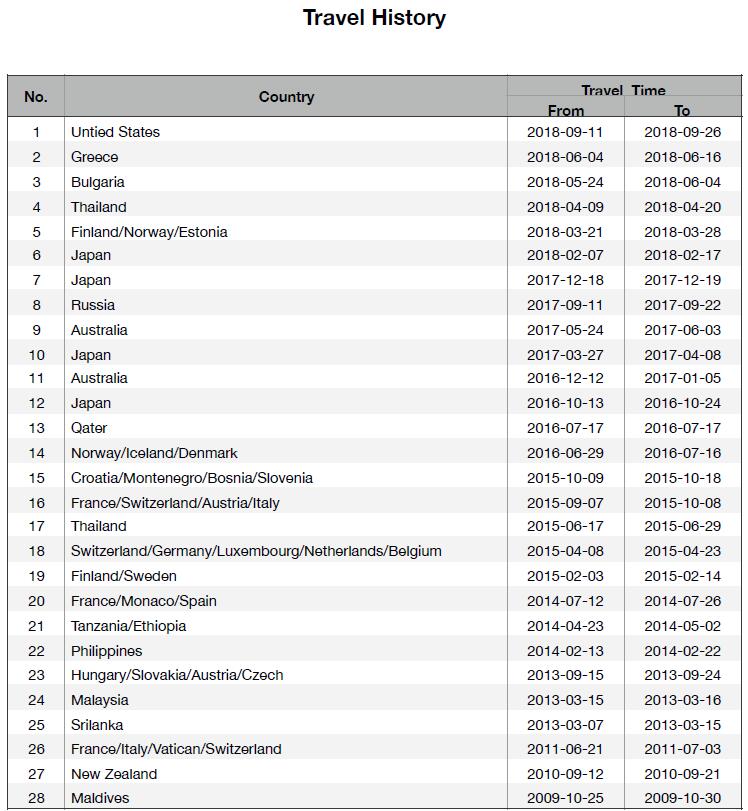
Task: Click the Switzerland/Germany/Luxembourg/Netherlands/Belgium cell
Action: coord(256,551)
